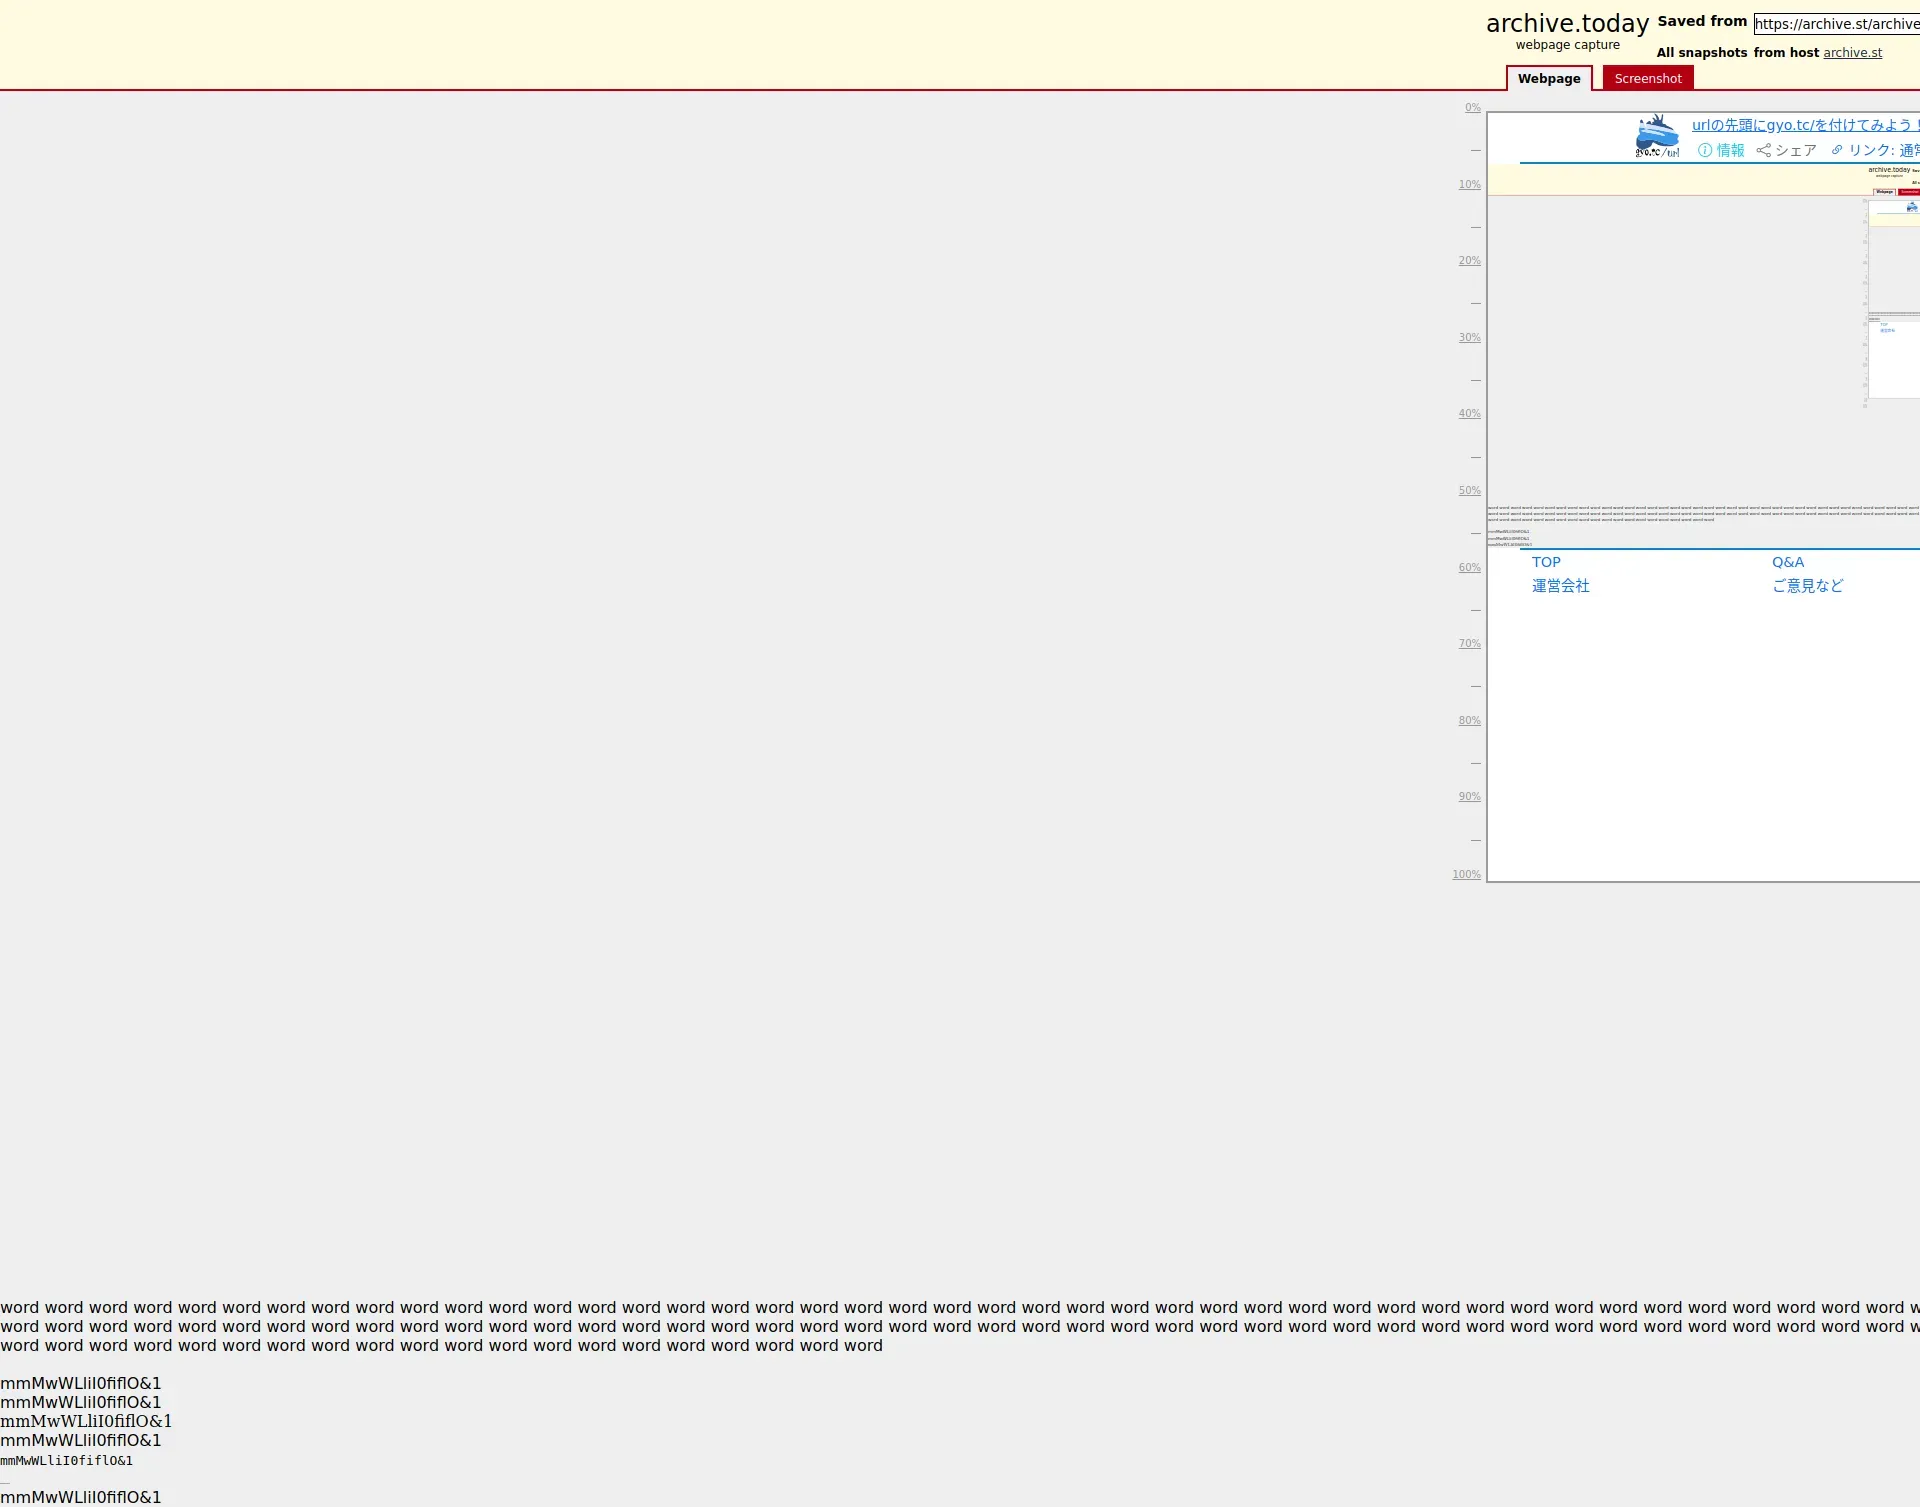Viewport: 1920px width, 1507px height.
Task: Jump to the 80% page marker
Action: click(x=1469, y=721)
